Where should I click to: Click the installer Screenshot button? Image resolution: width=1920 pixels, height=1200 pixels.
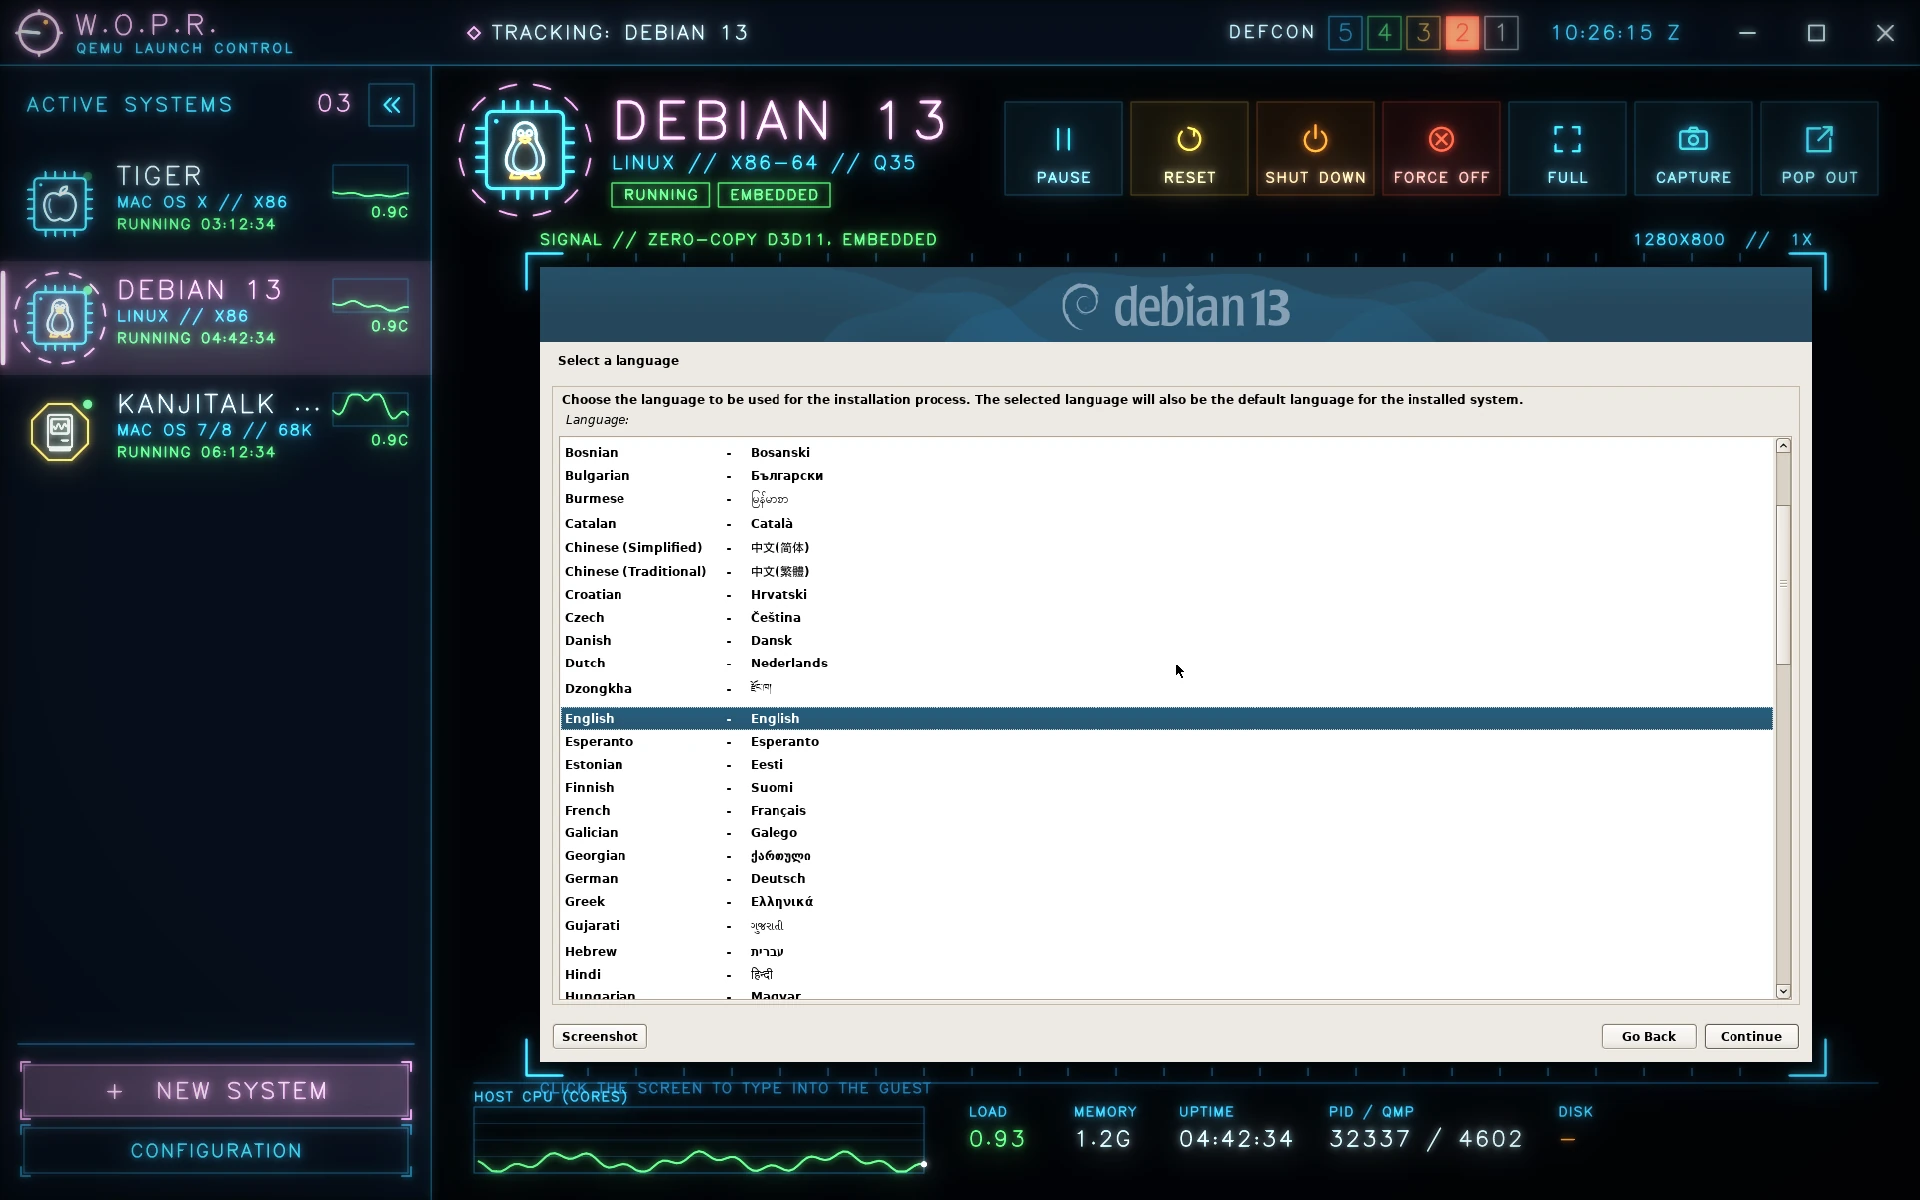(599, 1036)
